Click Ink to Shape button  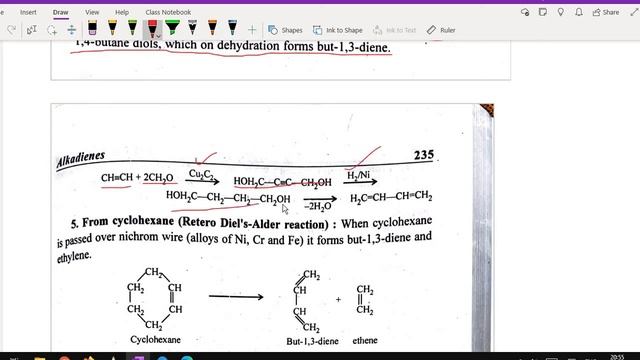pyautogui.click(x=338, y=30)
